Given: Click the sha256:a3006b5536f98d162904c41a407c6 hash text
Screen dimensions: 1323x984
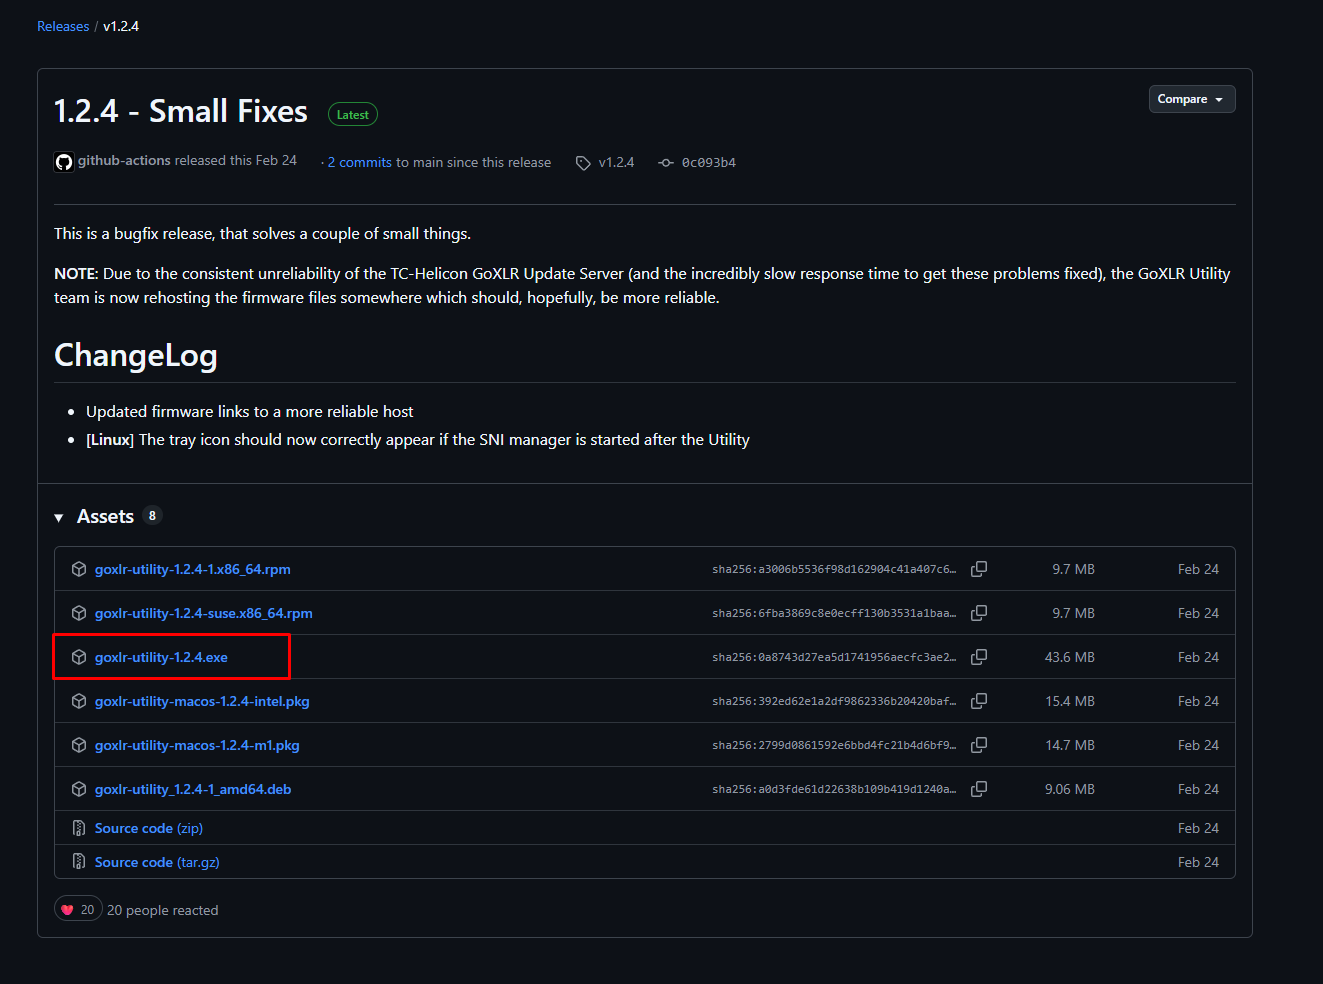Looking at the screenshot, I should [x=834, y=569].
